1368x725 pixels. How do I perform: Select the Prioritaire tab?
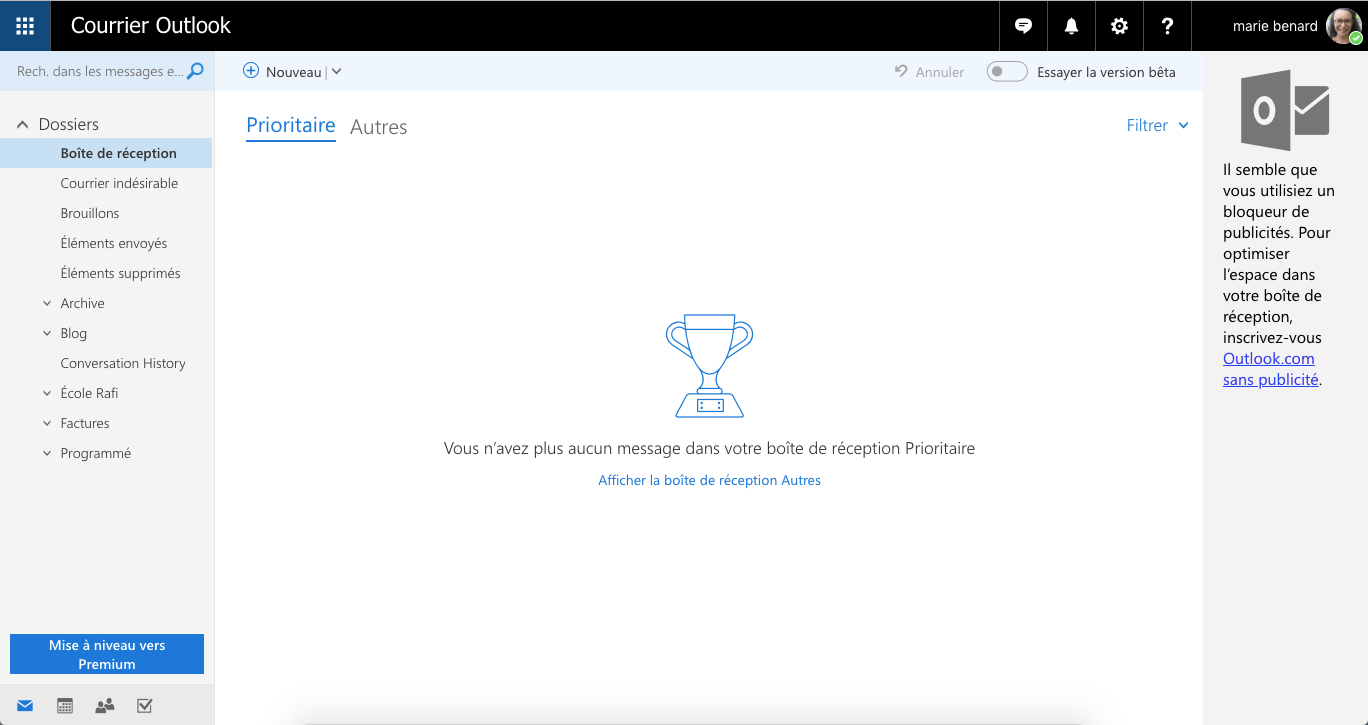pyautogui.click(x=290, y=126)
